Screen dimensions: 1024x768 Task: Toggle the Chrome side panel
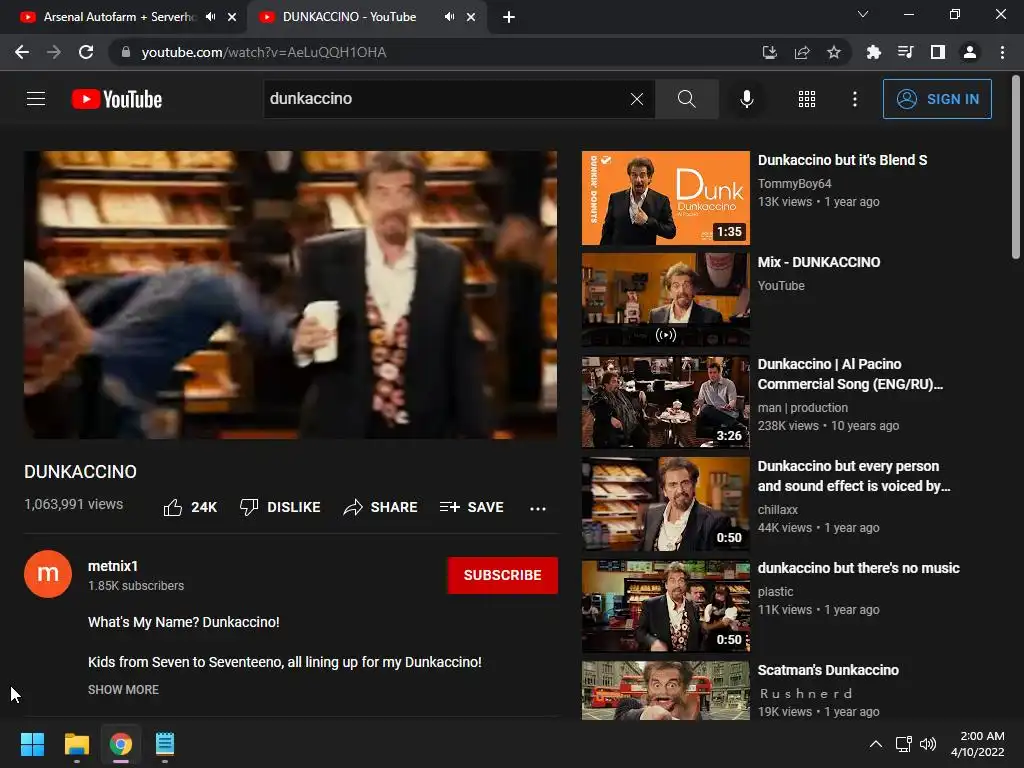pyautogui.click(x=938, y=52)
